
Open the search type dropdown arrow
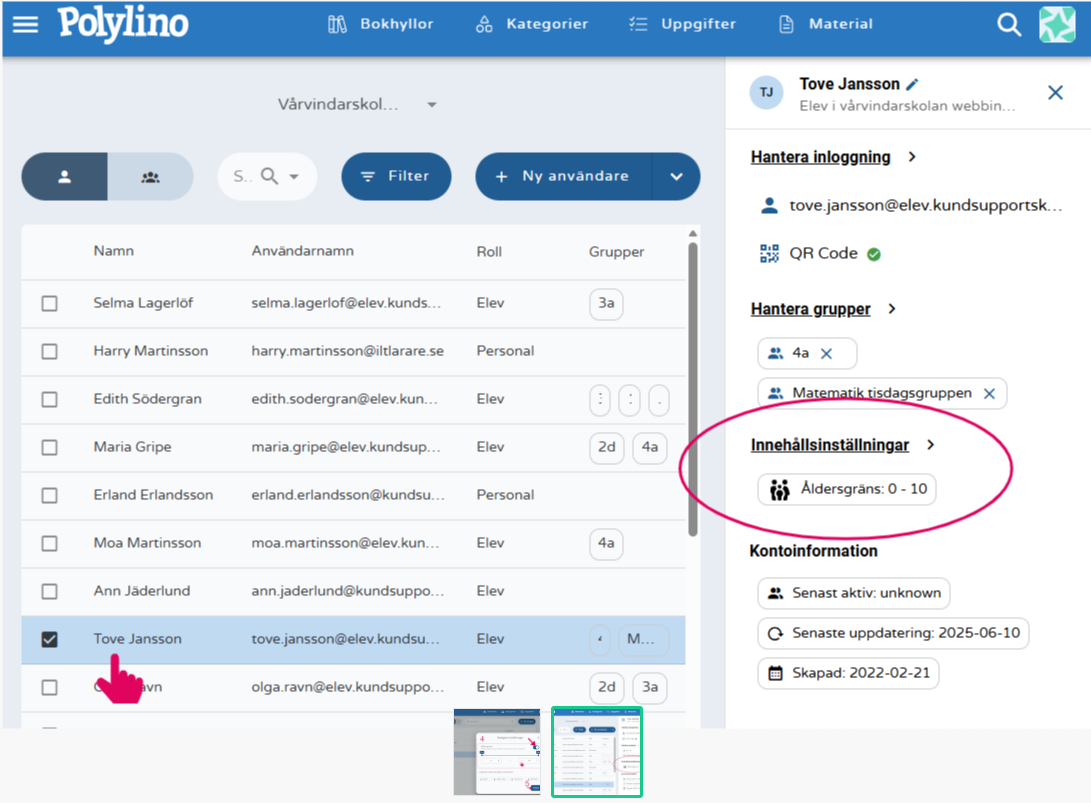point(294,177)
